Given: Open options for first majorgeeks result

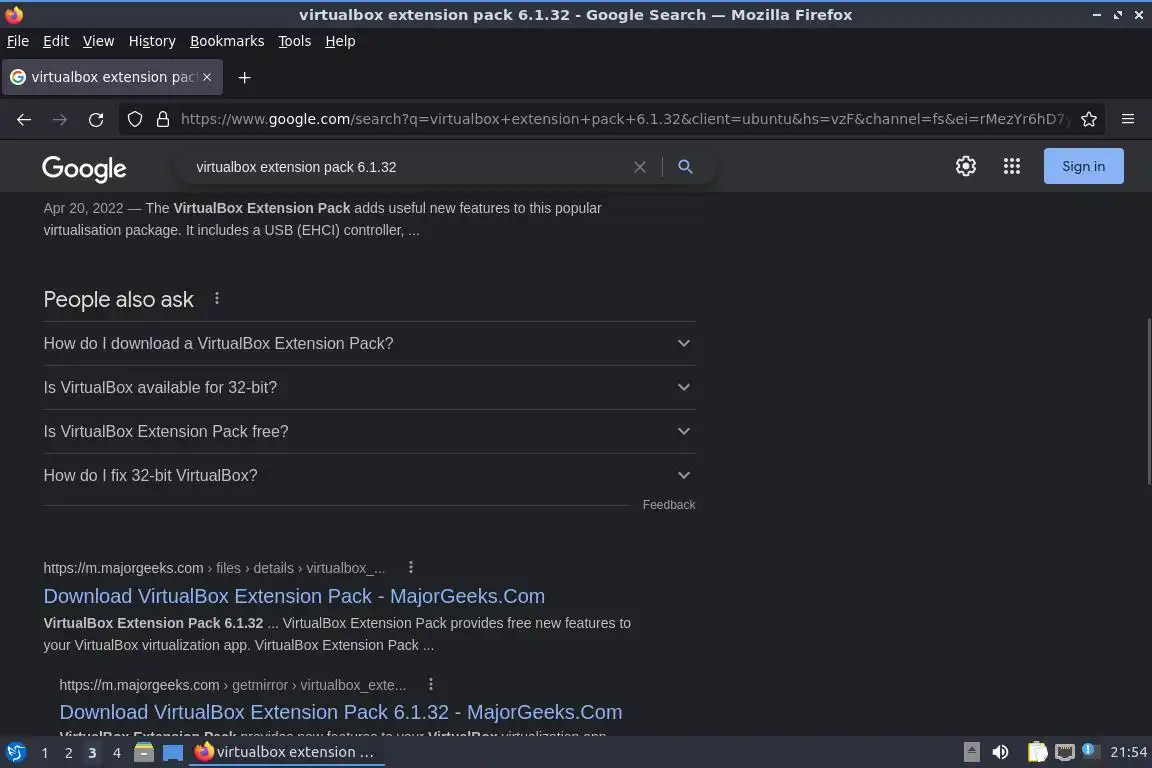Looking at the screenshot, I should [411, 567].
